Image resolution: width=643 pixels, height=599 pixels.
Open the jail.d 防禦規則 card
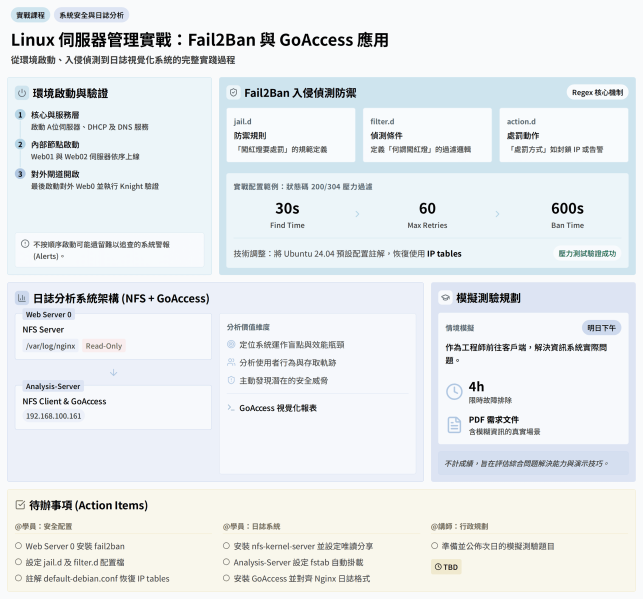pyautogui.click(x=291, y=135)
